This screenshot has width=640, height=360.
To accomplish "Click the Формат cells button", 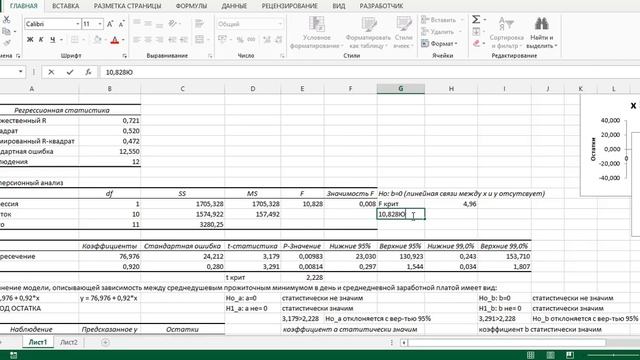I will click(440, 43).
